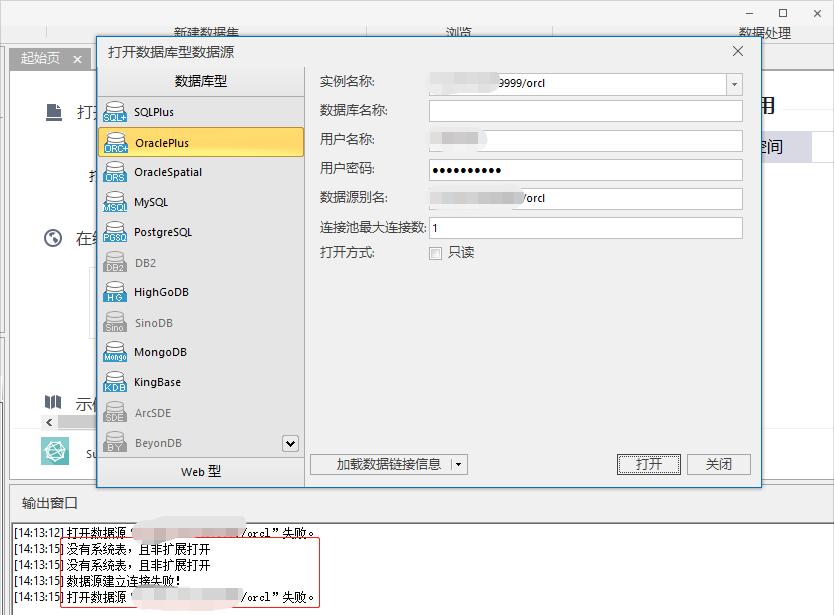This screenshot has height=615, width=834.
Task: Click the DB2 database icon
Action: [115, 262]
